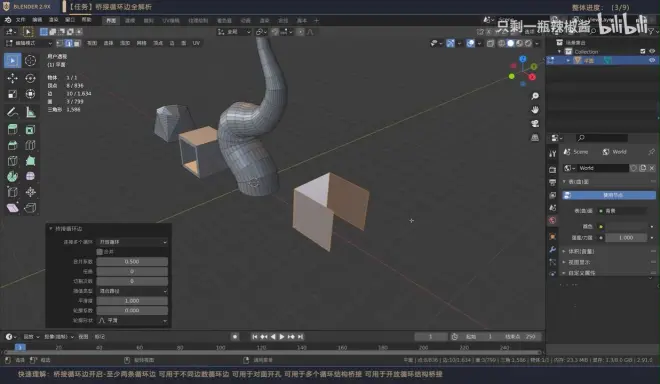The image size is (660, 384).
Task: Choose the Measure tool icon
Action: 30,112
